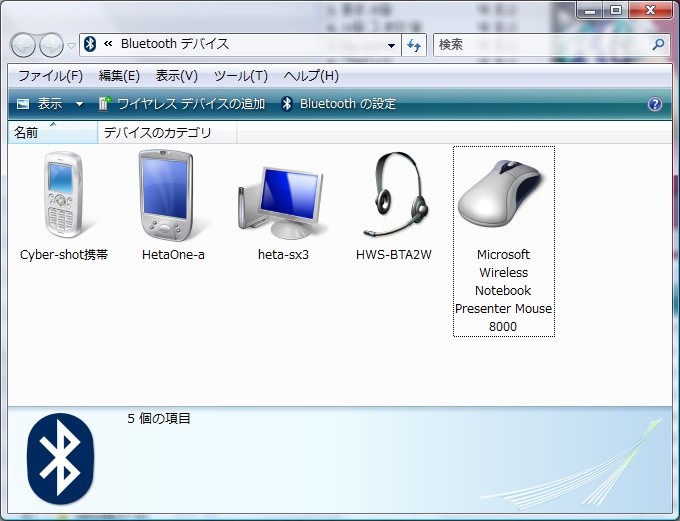
Task: Click the forward navigation arrow
Action: click(x=51, y=45)
